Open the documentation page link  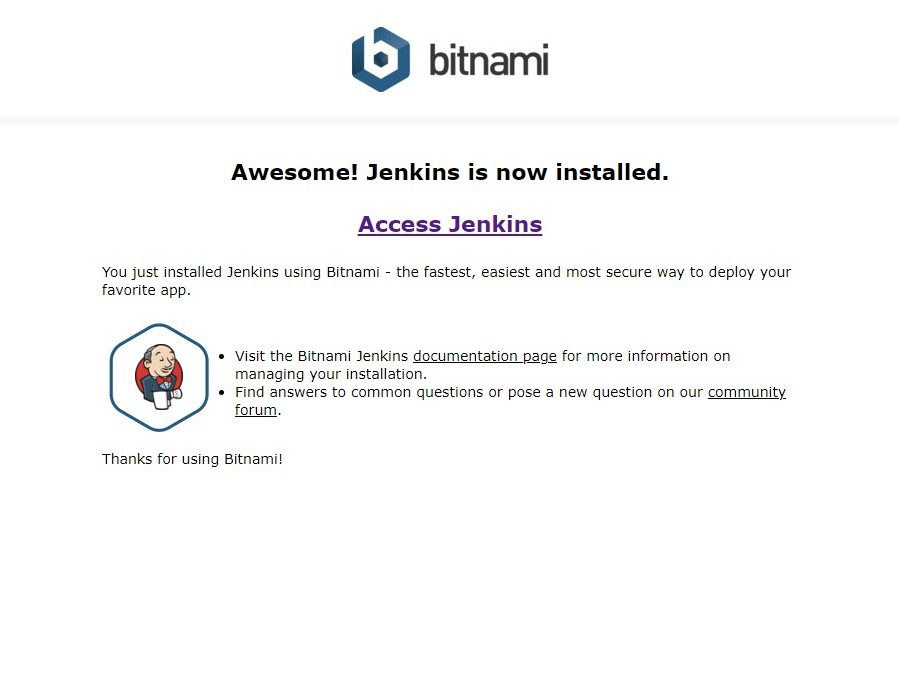pyautogui.click(x=484, y=356)
